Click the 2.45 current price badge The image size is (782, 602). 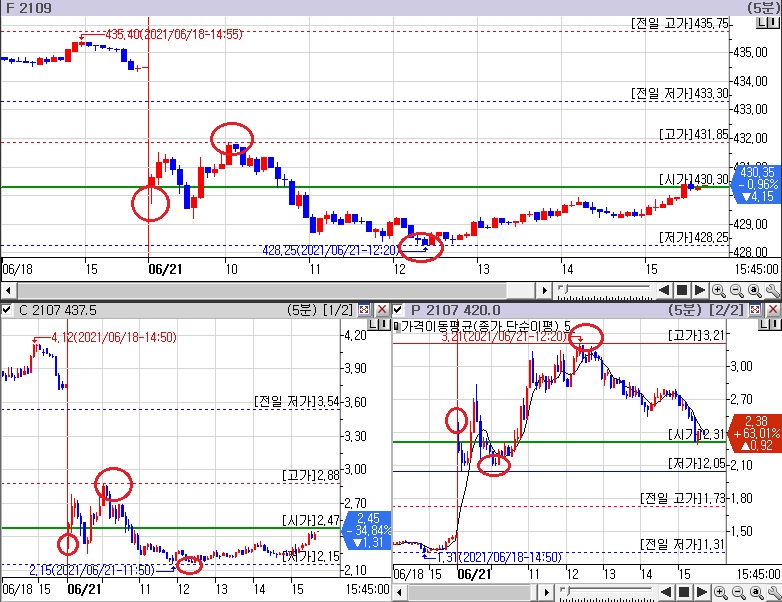[367, 530]
